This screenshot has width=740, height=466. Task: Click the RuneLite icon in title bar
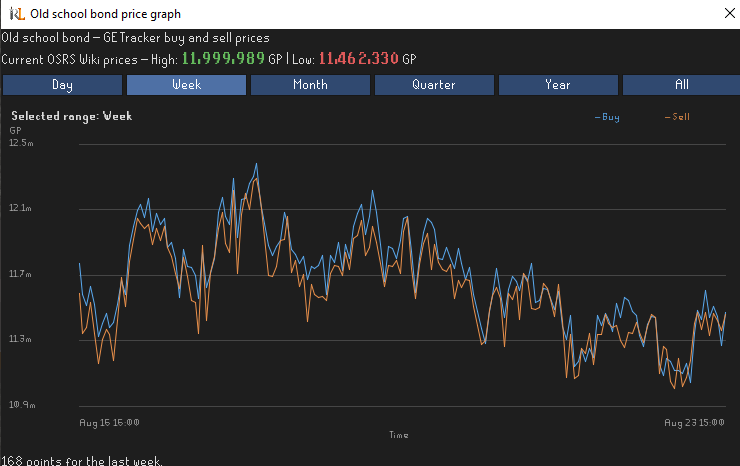point(17,14)
